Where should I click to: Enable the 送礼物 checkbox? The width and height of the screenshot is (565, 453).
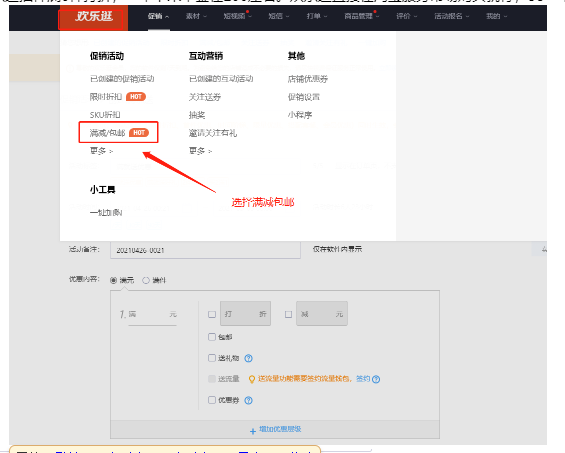212,358
